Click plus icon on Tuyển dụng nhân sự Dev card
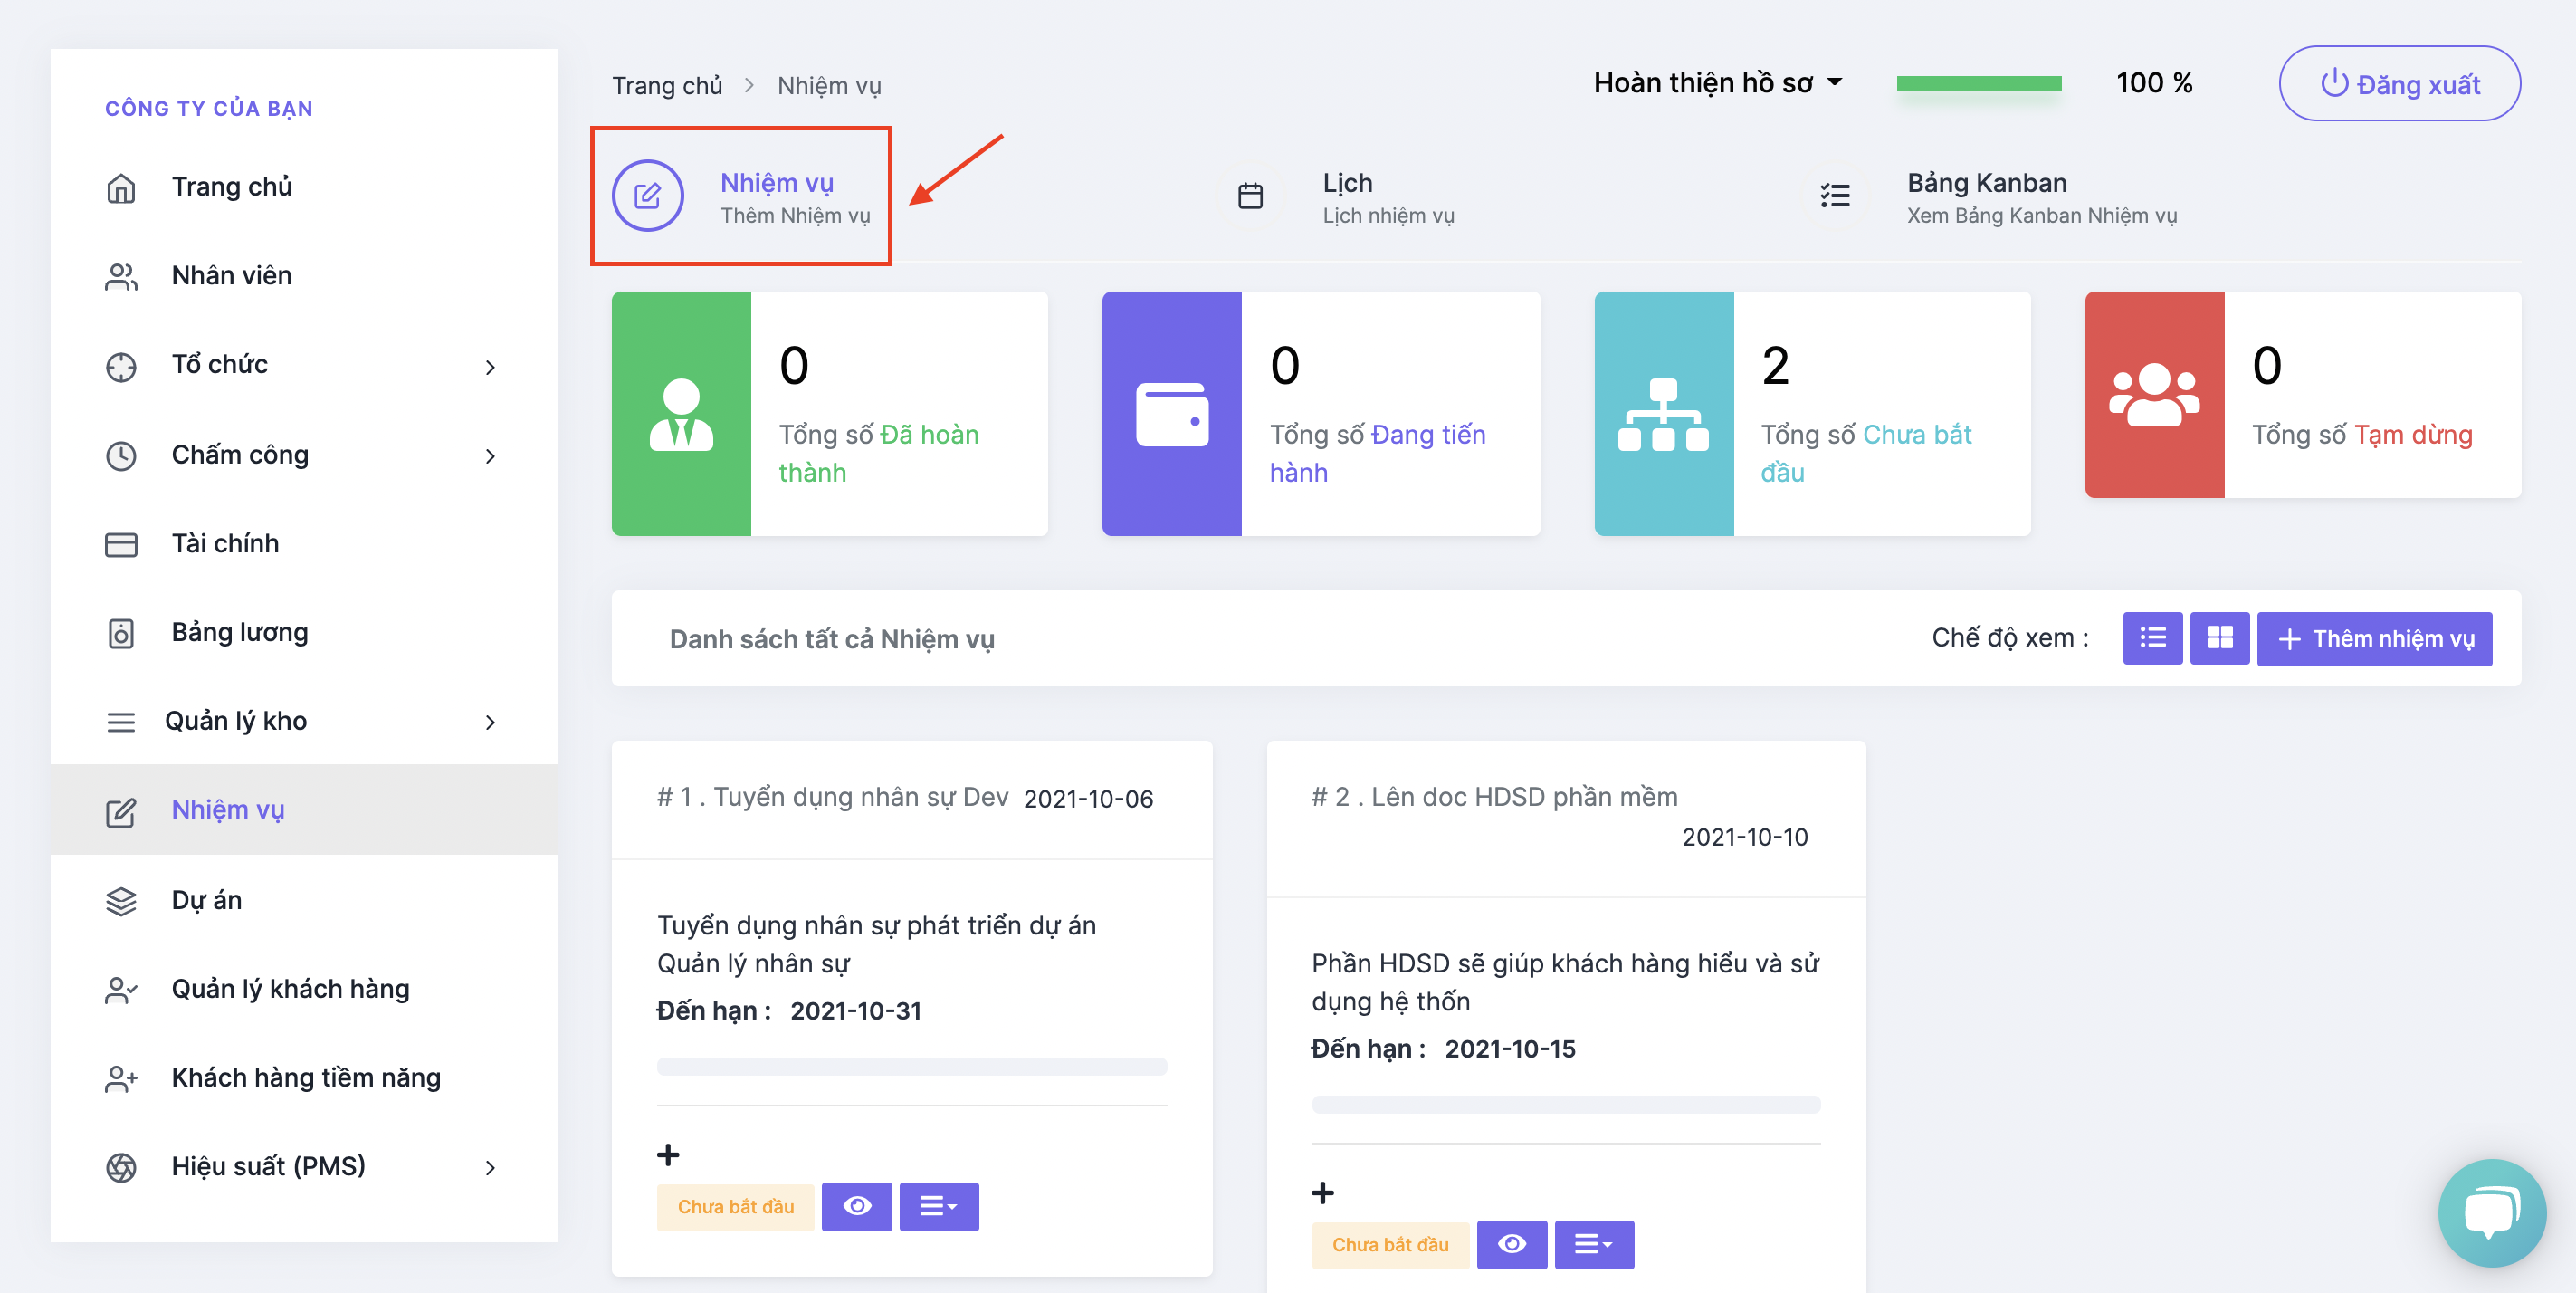 (668, 1155)
